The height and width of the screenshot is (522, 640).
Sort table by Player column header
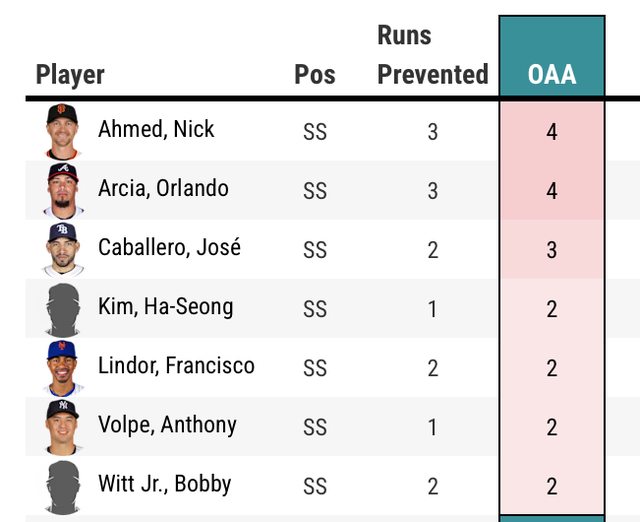tap(70, 75)
